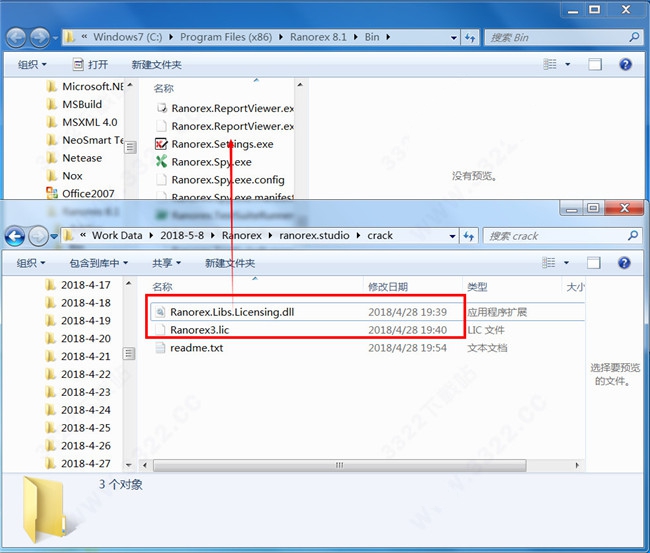Click the Ranorex.Settings.exe icon
The height and width of the screenshot is (553, 650).
click(x=161, y=144)
